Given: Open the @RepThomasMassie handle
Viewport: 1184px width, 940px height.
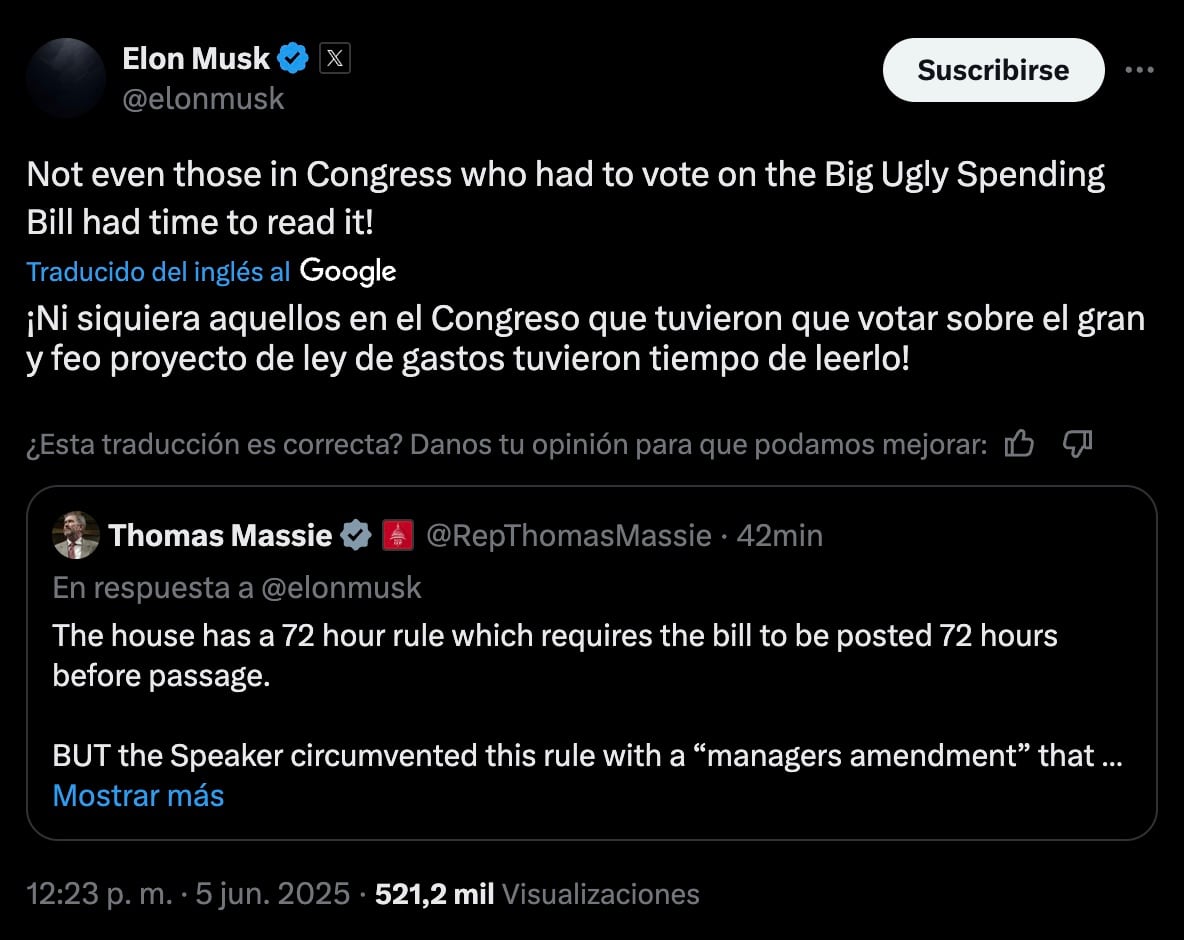Looking at the screenshot, I should tap(568, 536).
